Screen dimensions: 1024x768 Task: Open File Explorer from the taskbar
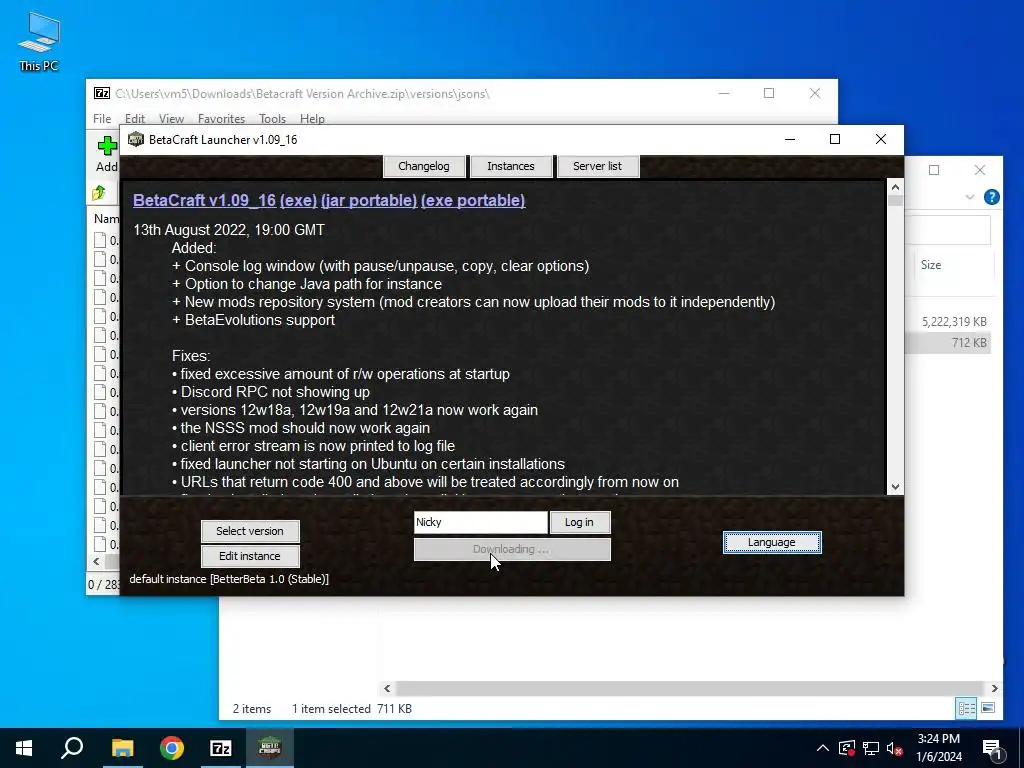(122, 748)
